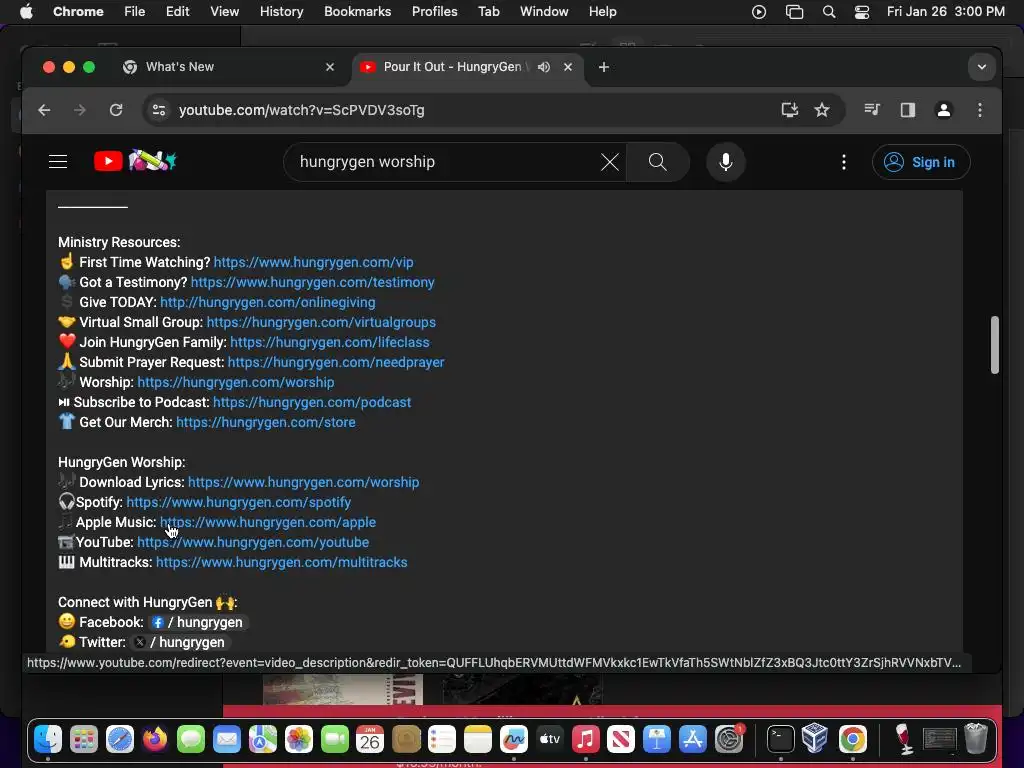Install app icon in address bar

click(x=790, y=110)
